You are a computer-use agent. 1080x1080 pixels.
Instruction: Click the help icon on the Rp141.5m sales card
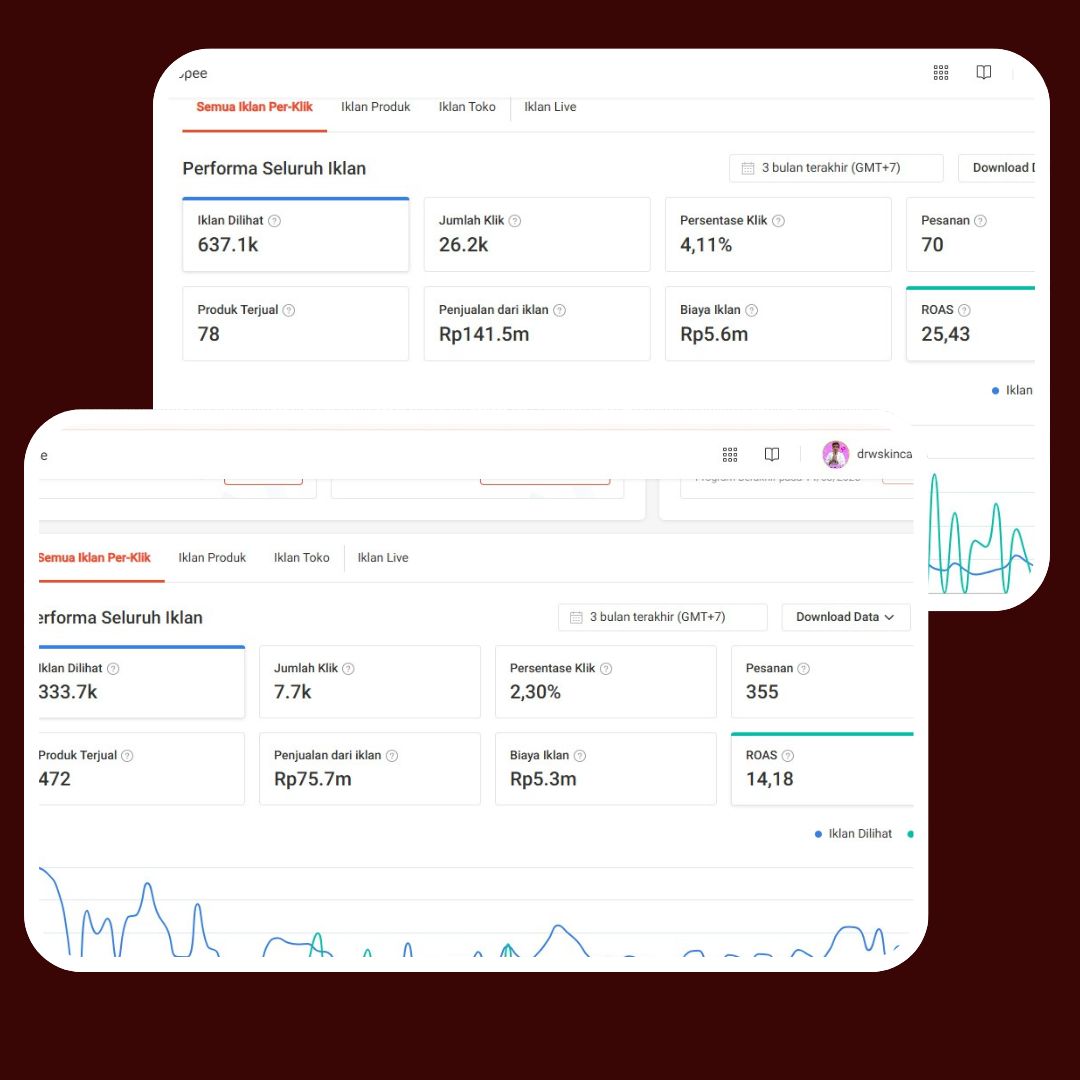point(560,311)
